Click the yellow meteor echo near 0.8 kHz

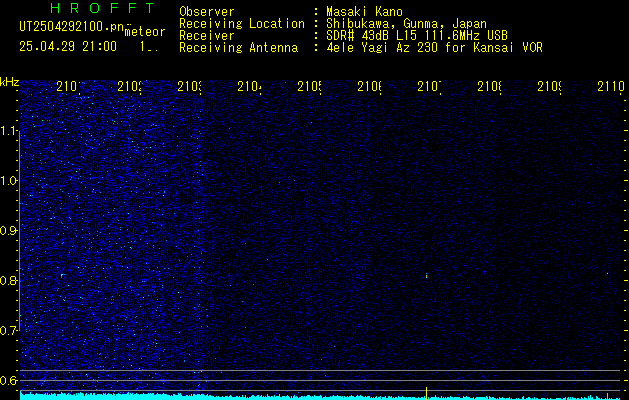click(x=426, y=276)
